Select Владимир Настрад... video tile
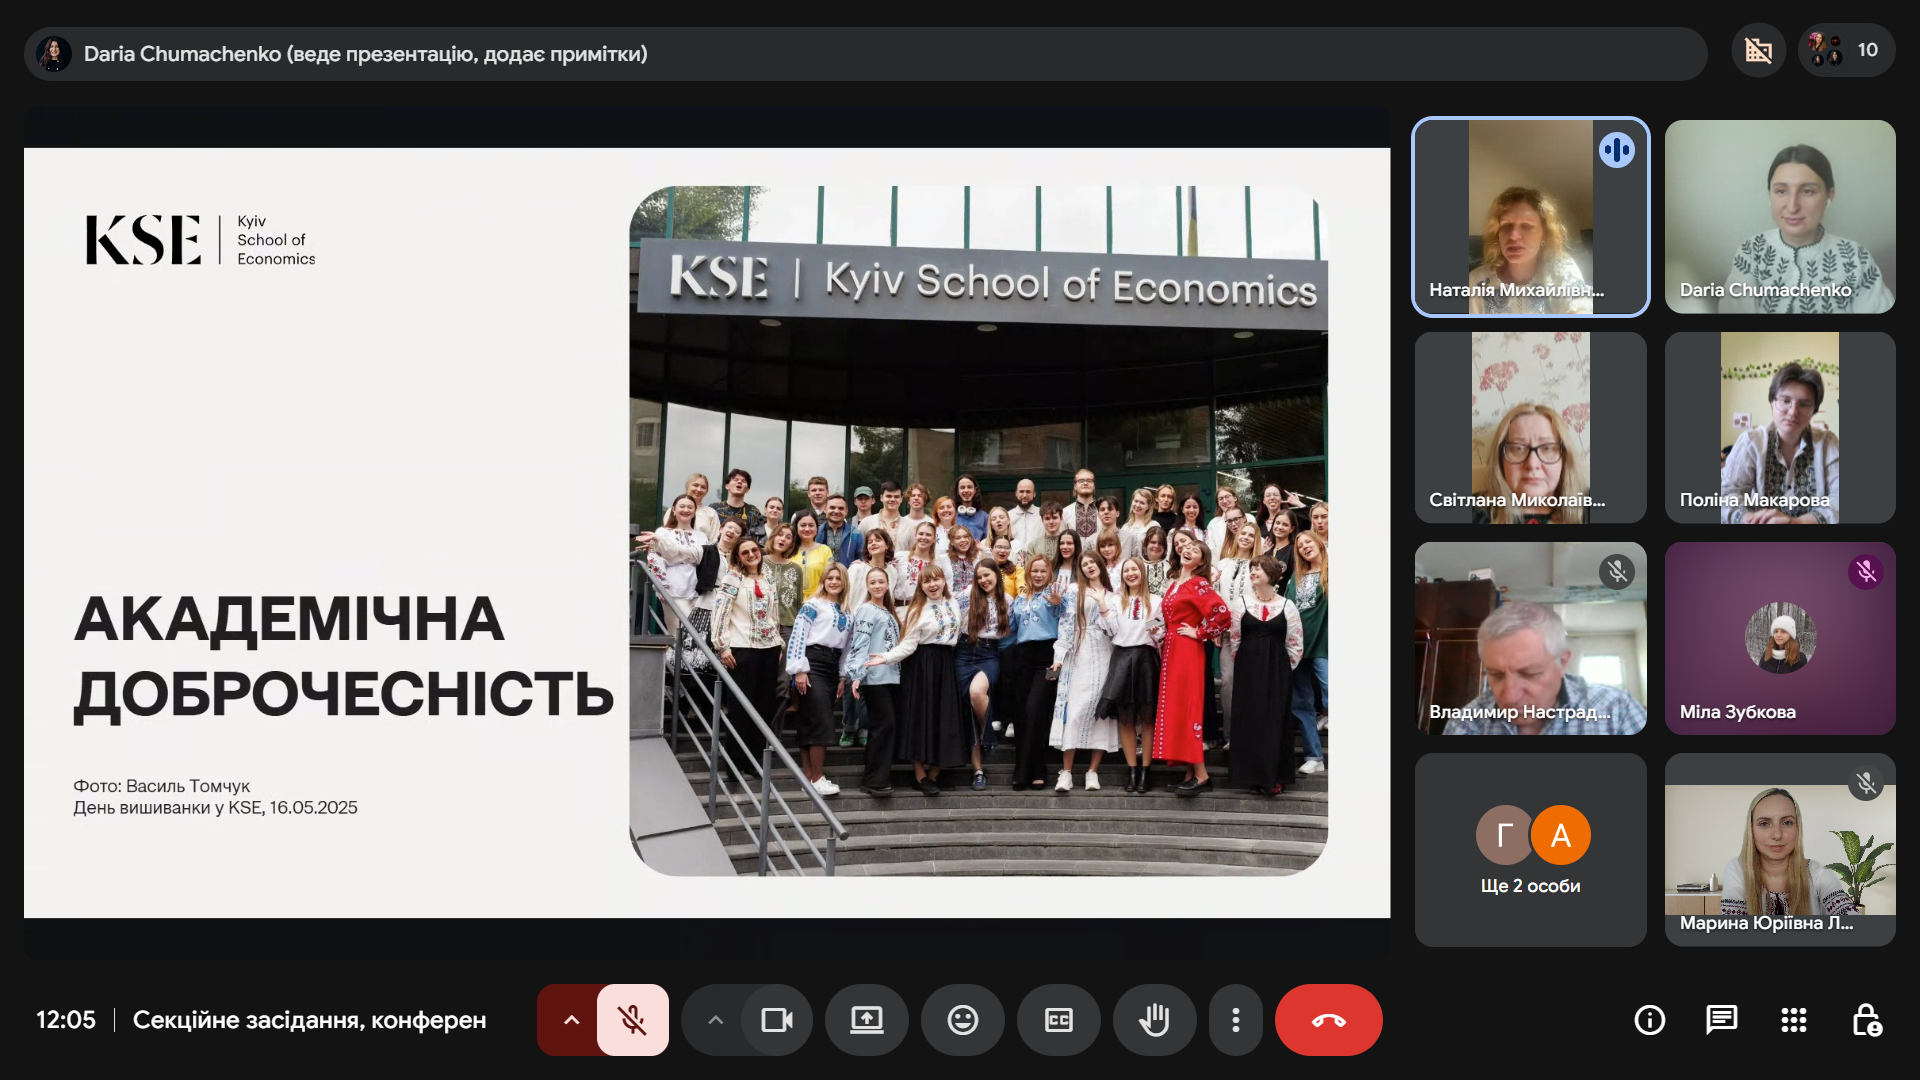The image size is (1920, 1080). [1531, 639]
